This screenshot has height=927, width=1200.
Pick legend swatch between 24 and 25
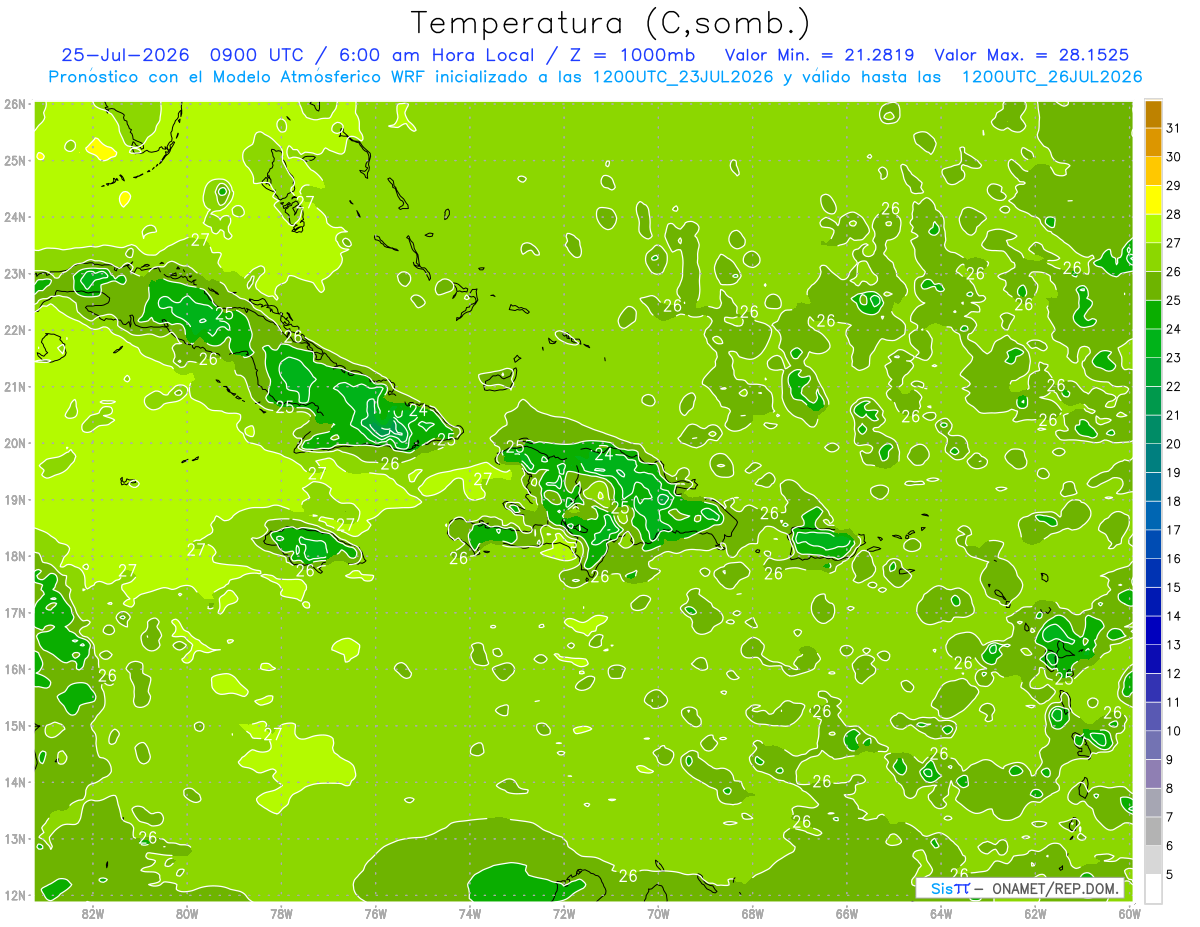click(x=1153, y=315)
